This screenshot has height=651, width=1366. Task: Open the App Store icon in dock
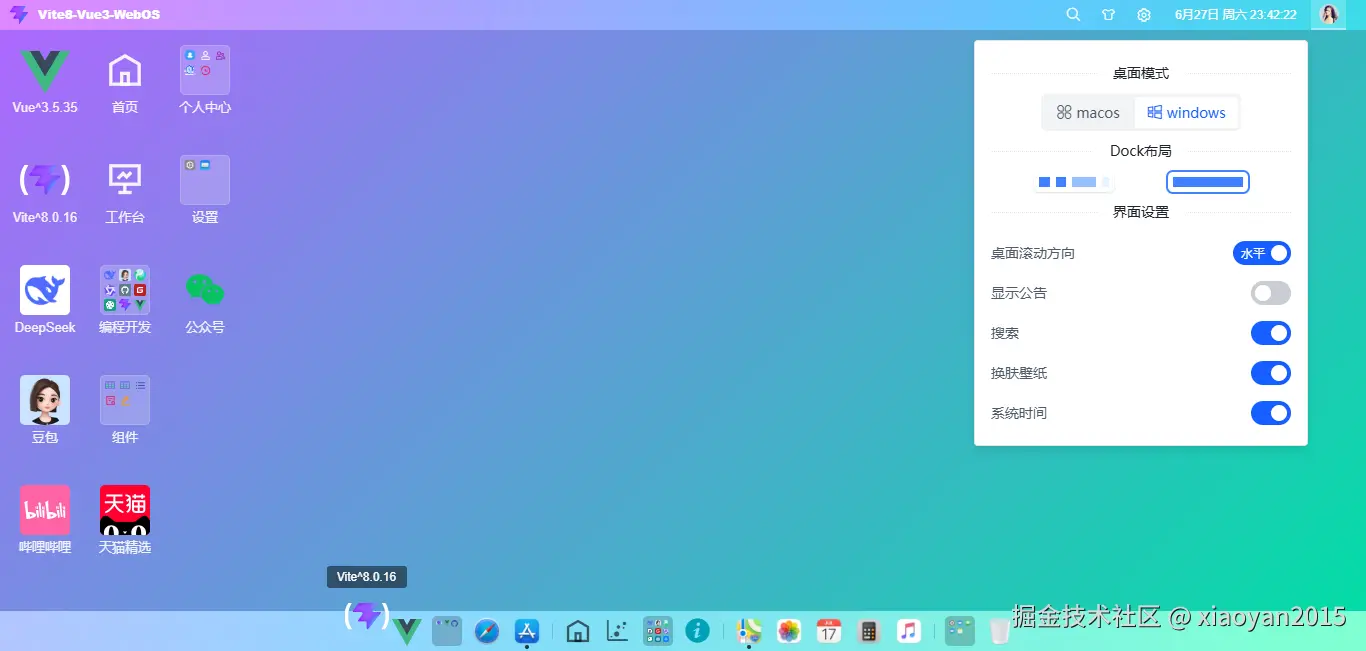tap(527, 631)
